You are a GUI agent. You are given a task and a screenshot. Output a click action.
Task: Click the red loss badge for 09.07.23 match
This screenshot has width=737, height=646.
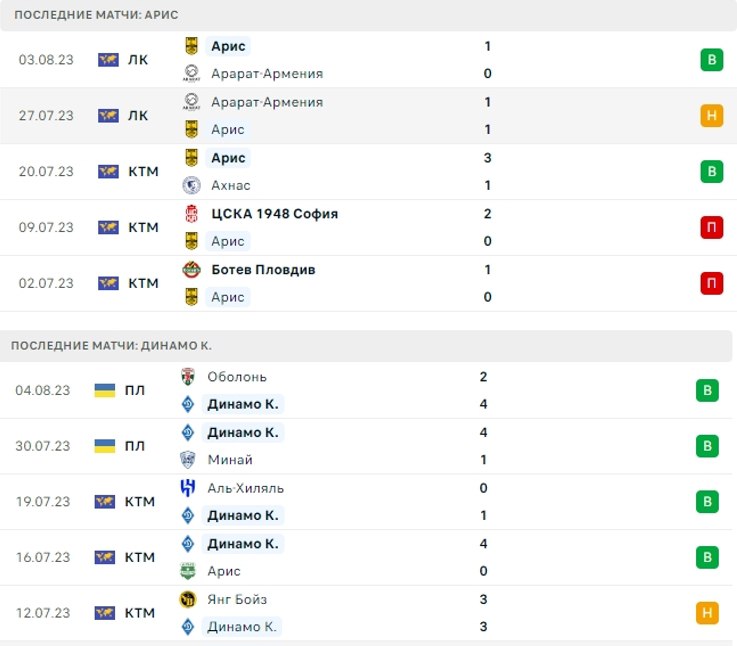pyautogui.click(x=711, y=227)
